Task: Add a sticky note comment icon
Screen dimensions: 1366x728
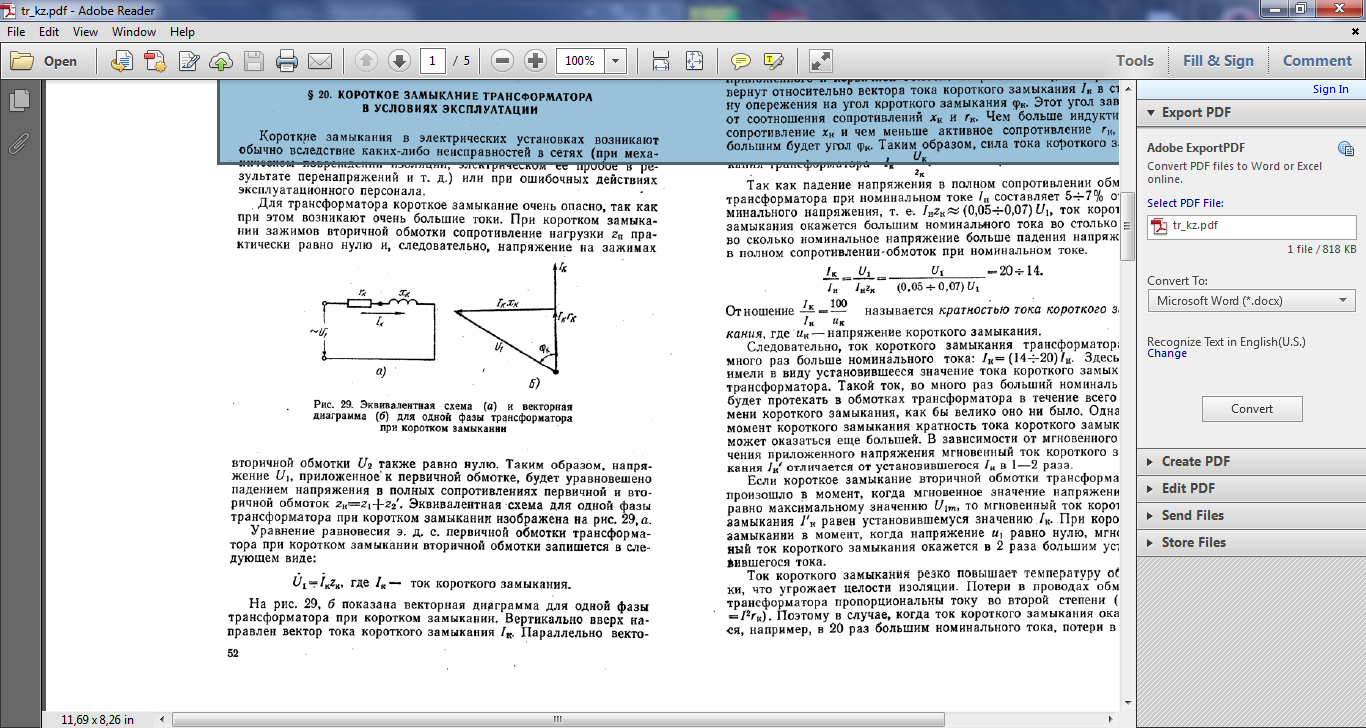Action: coord(740,61)
